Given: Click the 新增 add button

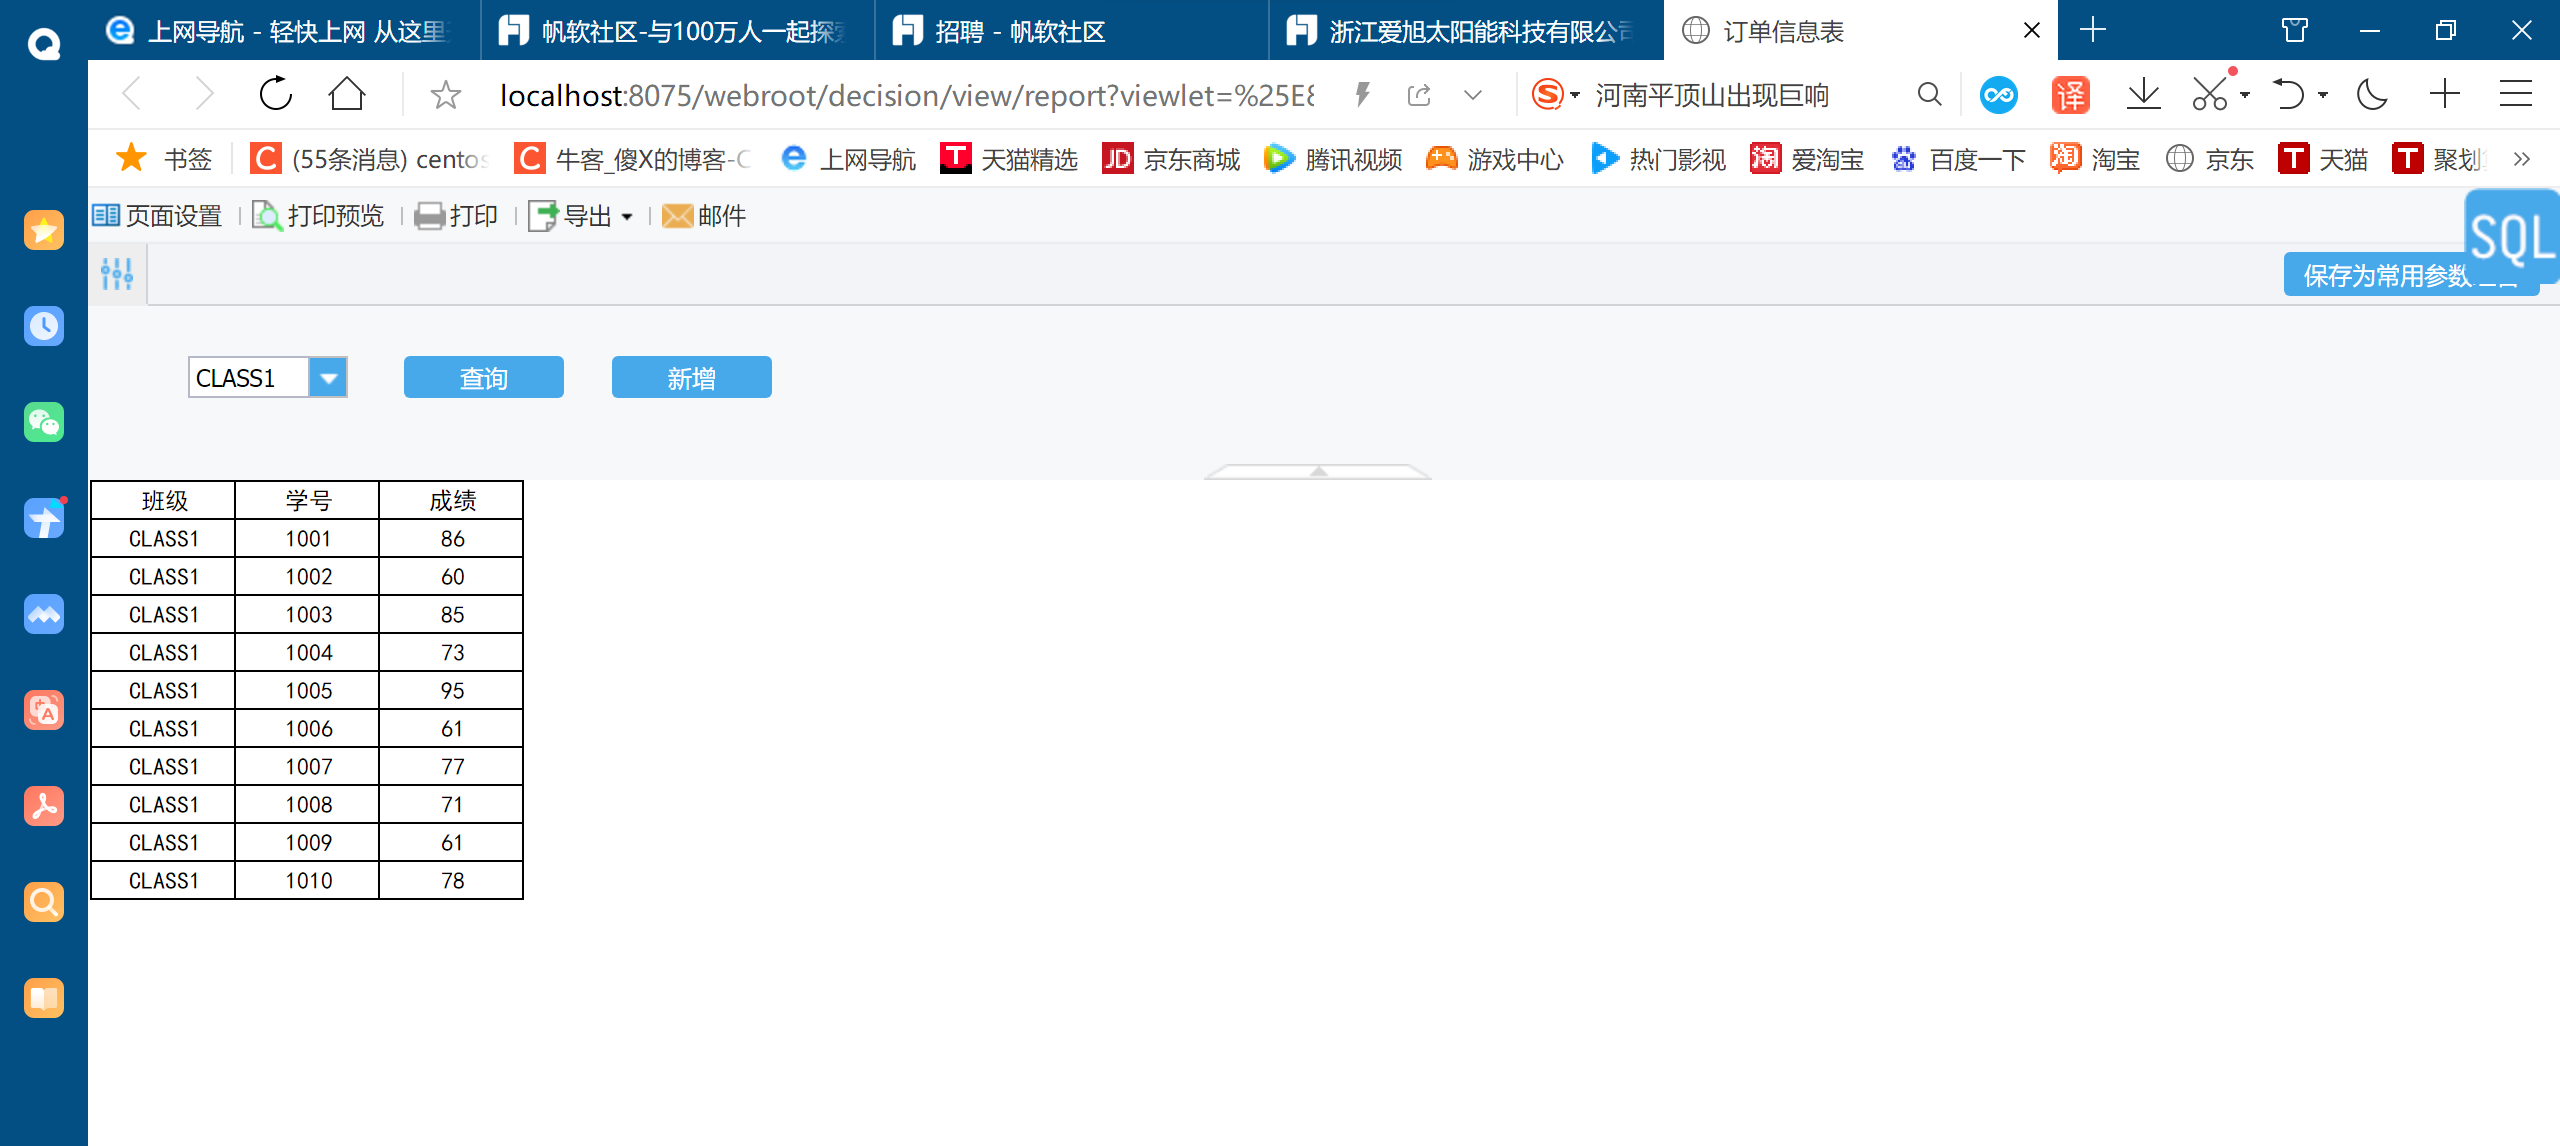Looking at the screenshot, I should point(692,378).
